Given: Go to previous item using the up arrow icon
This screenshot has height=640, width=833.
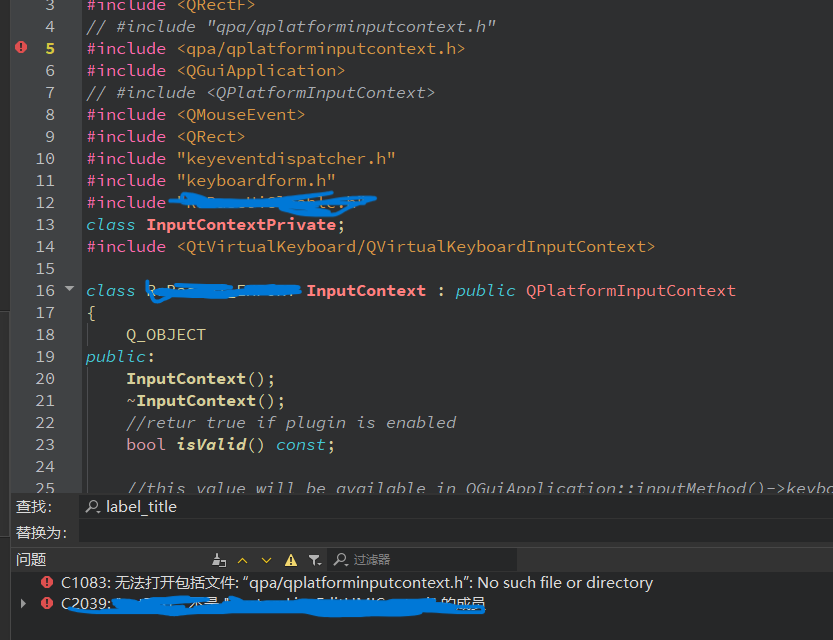Looking at the screenshot, I should point(242,559).
